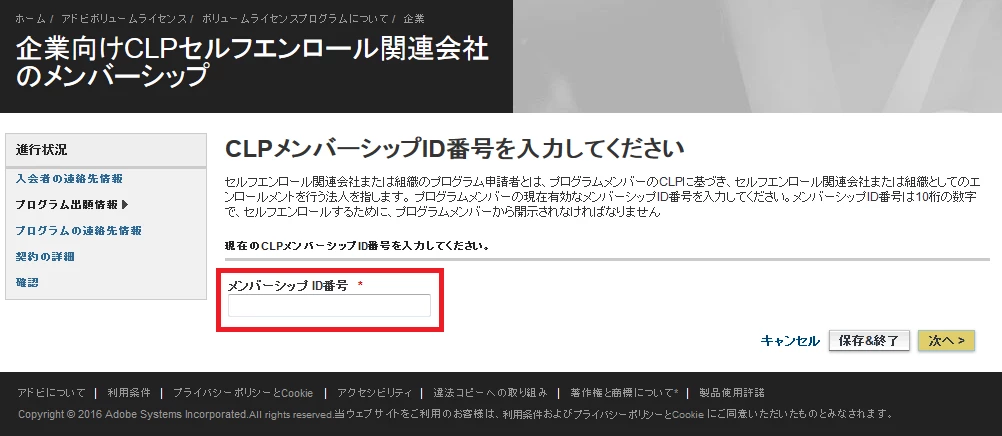Open 入会者の連絡先情報 step in sidebar
The width and height of the screenshot is (1002, 436).
click(69, 179)
